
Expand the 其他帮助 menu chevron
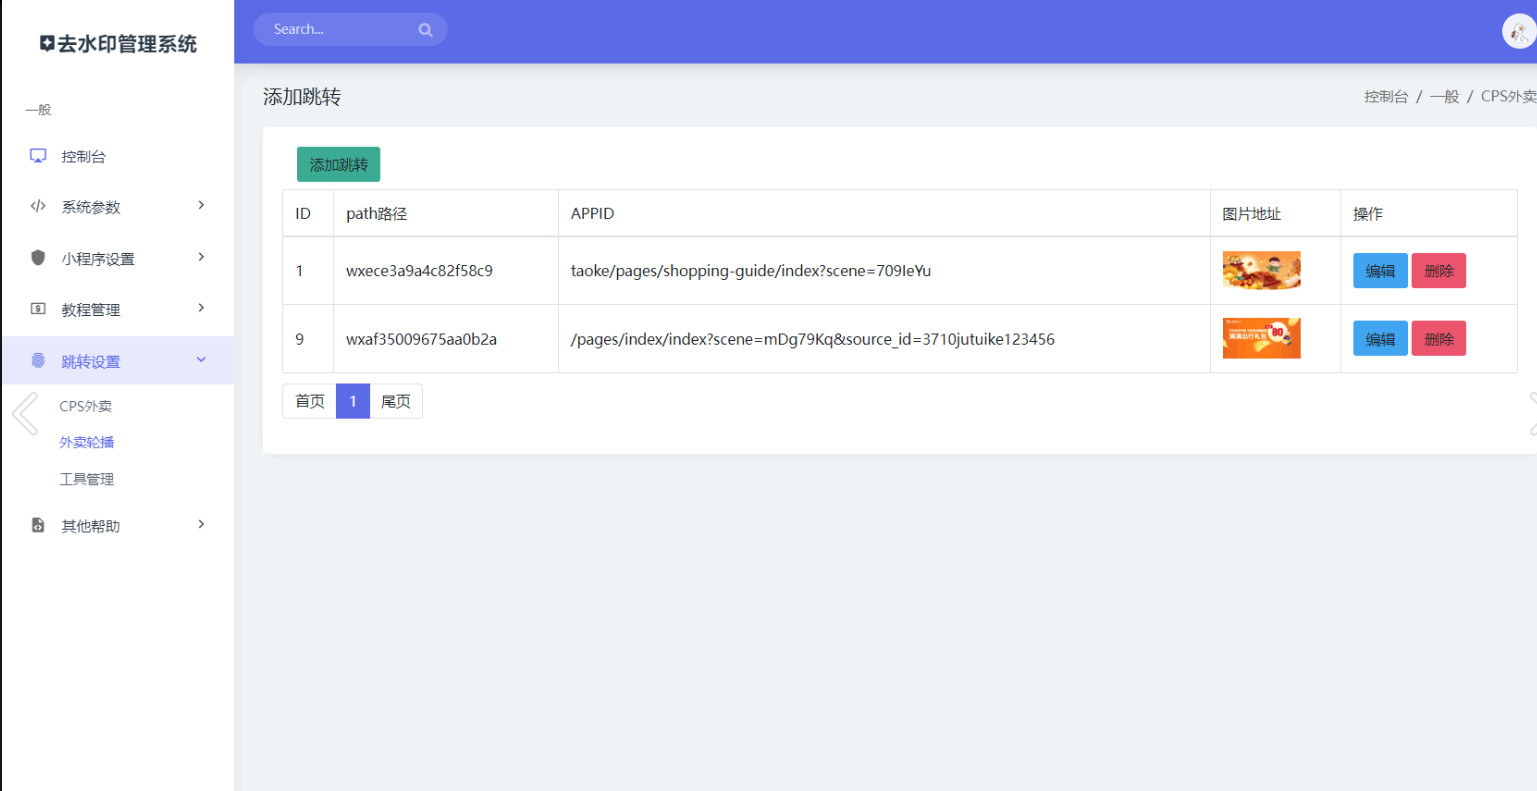[201, 524]
